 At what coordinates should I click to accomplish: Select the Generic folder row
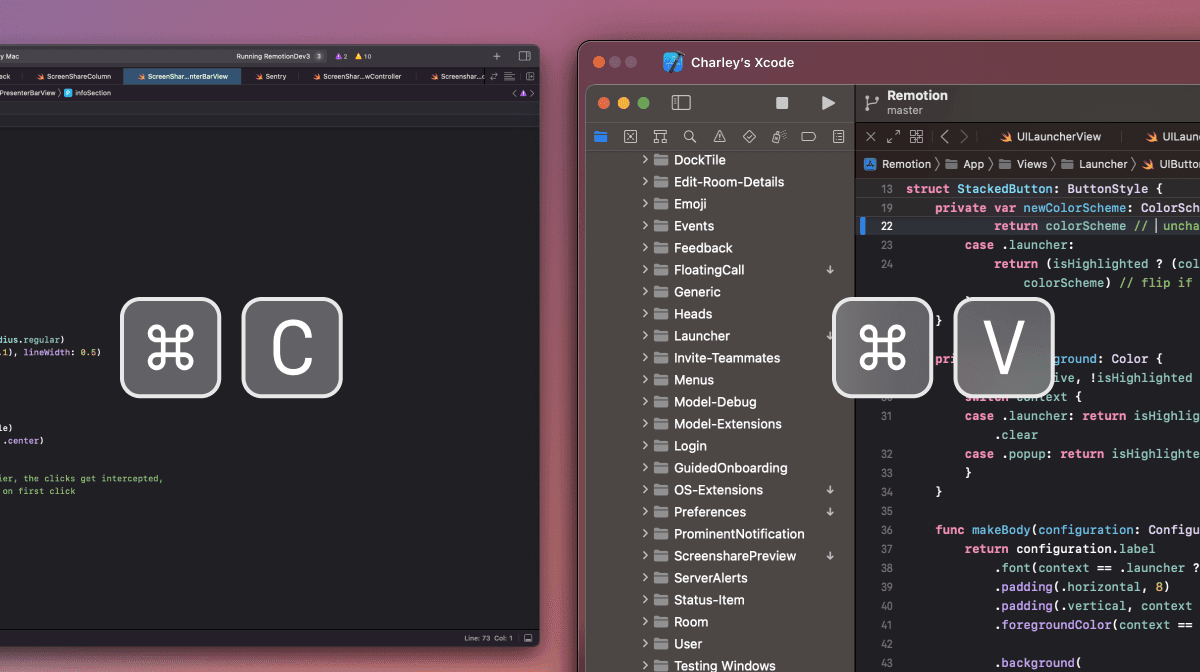point(720,292)
